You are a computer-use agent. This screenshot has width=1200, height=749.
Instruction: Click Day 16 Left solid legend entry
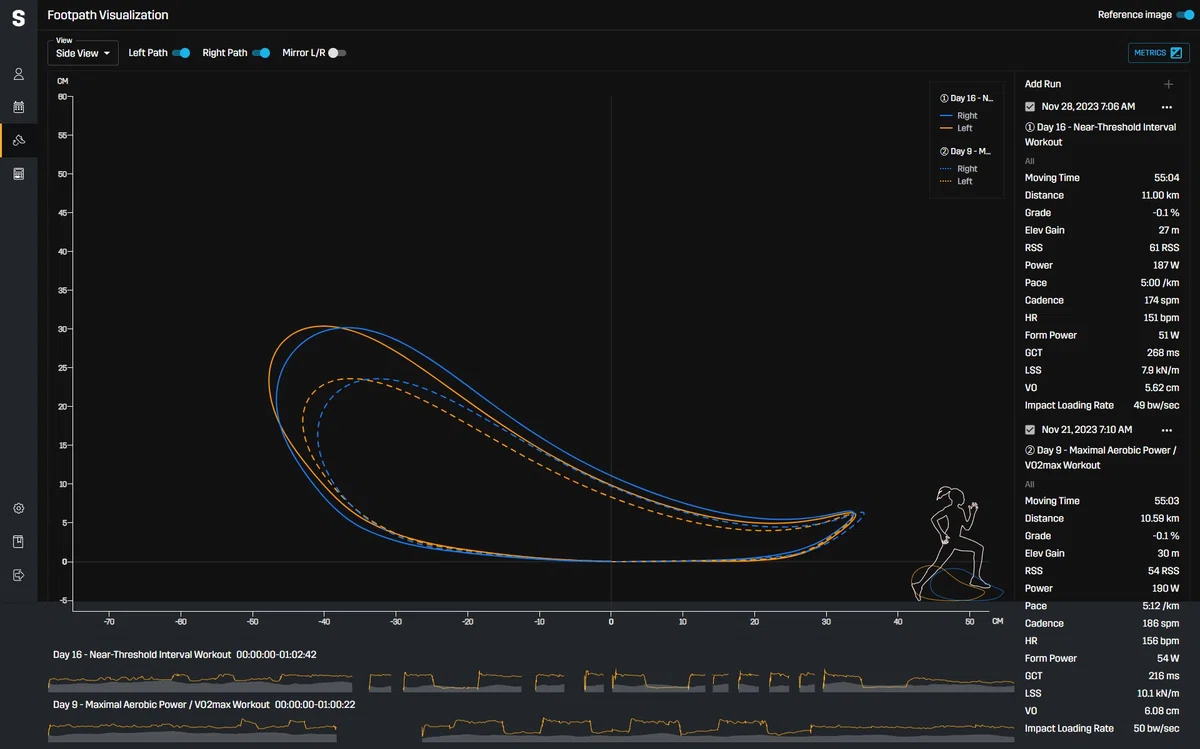(957, 128)
